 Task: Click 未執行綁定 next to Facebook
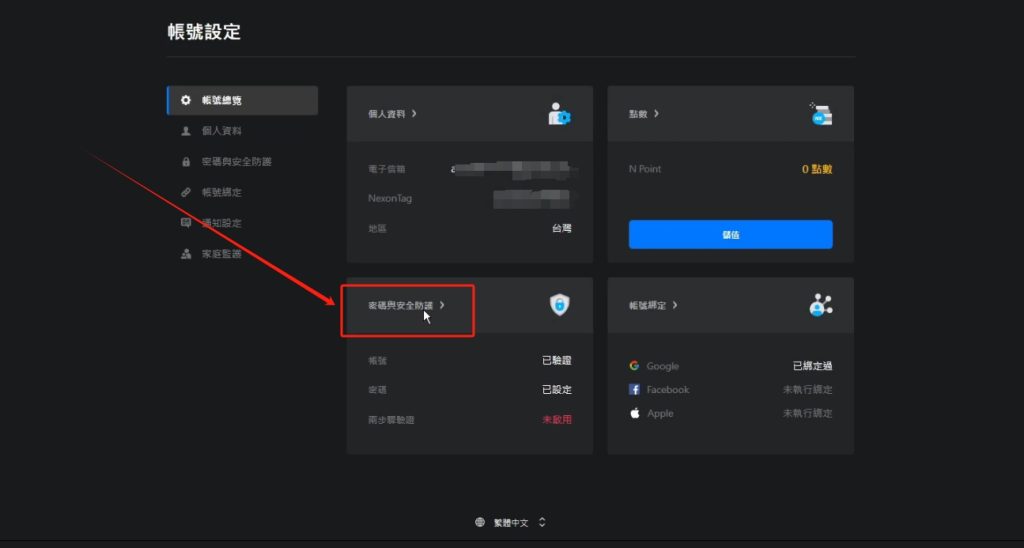808,389
